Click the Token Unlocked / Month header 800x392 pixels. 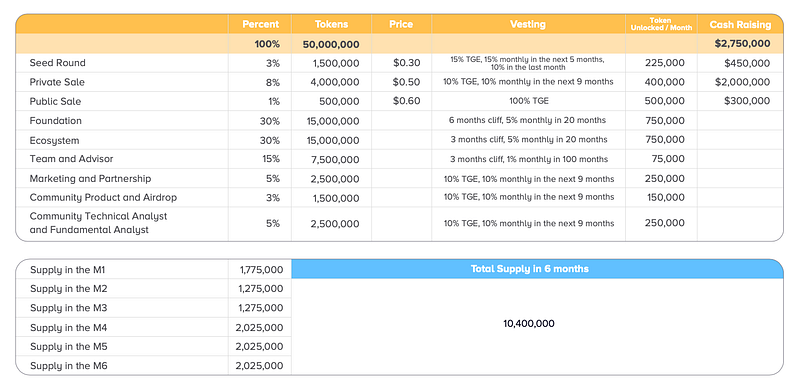tap(661, 24)
